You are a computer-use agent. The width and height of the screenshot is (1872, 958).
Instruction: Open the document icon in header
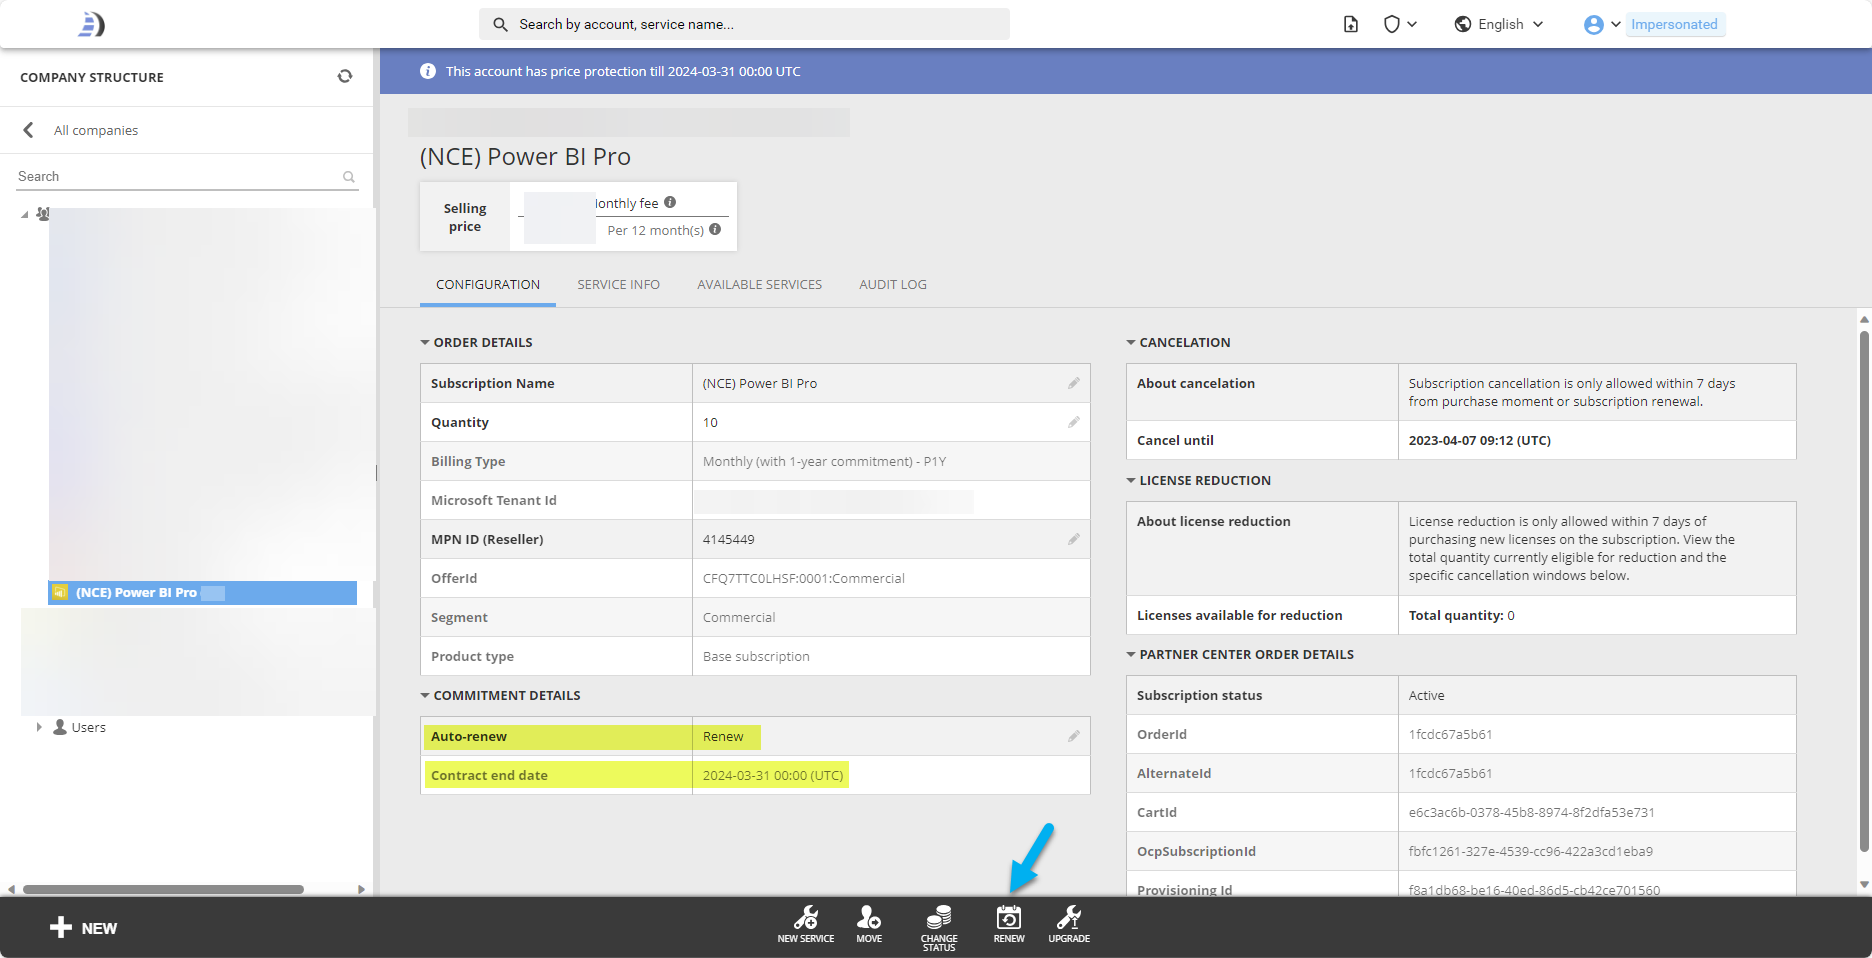pos(1351,24)
